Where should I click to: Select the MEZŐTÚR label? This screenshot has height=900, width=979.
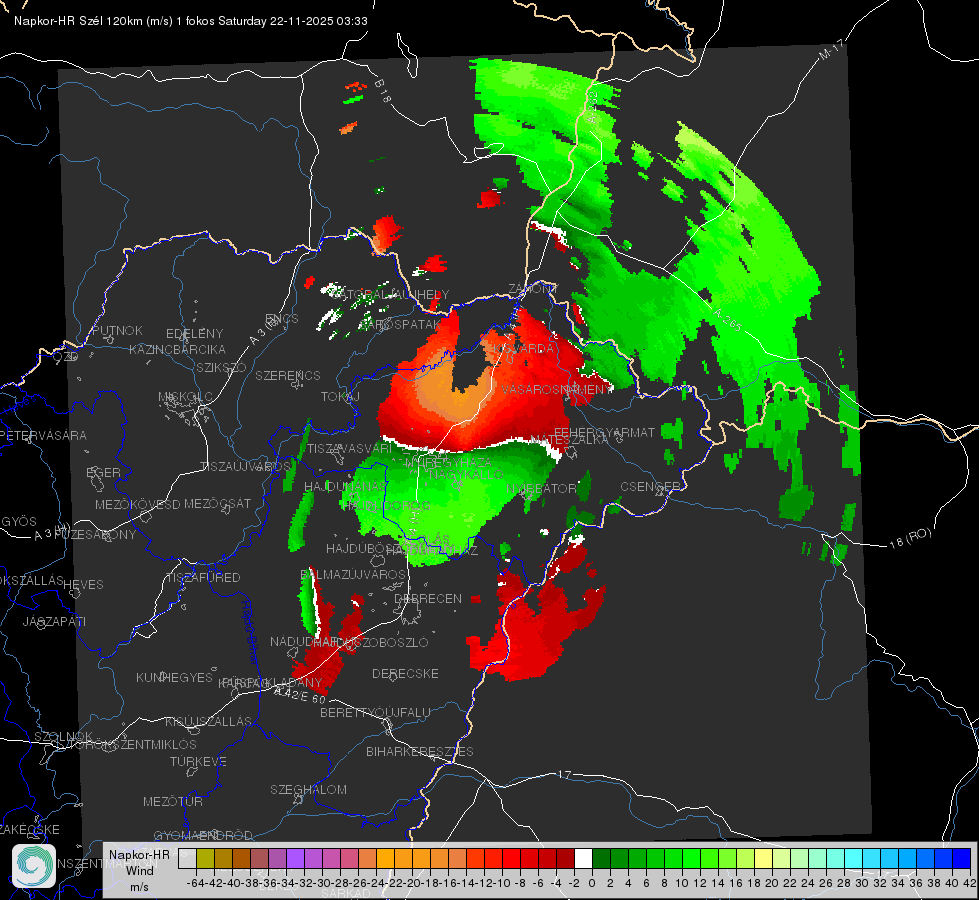pyautogui.click(x=173, y=801)
